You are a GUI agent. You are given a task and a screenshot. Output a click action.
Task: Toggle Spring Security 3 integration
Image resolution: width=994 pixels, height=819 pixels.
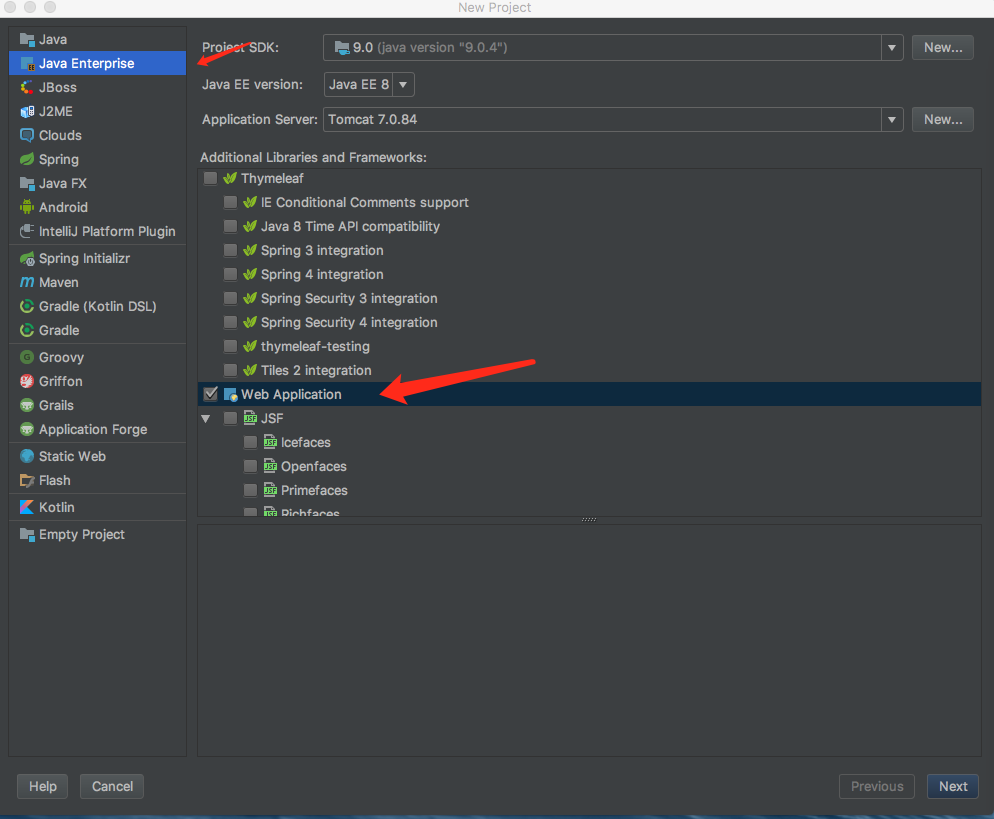click(231, 299)
